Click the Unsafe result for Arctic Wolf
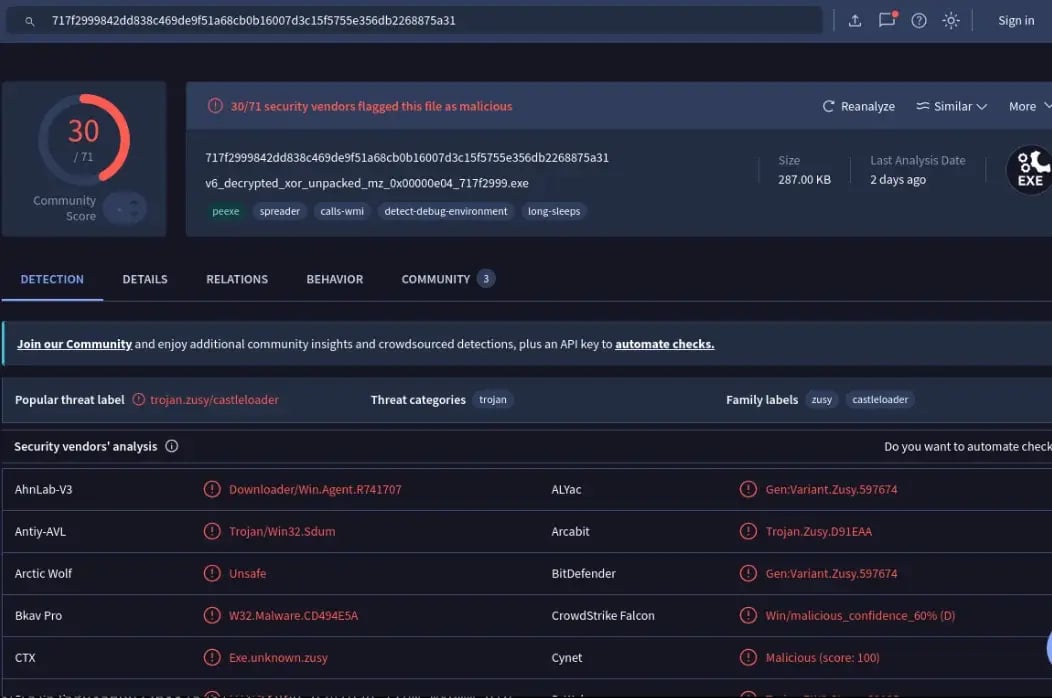The width and height of the screenshot is (1052, 698). point(248,574)
